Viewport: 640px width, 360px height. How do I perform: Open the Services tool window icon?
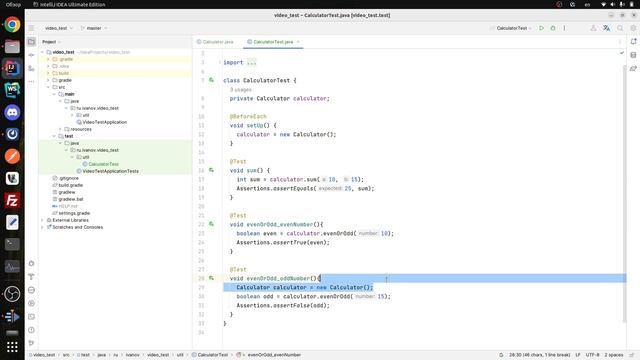[x=31, y=303]
